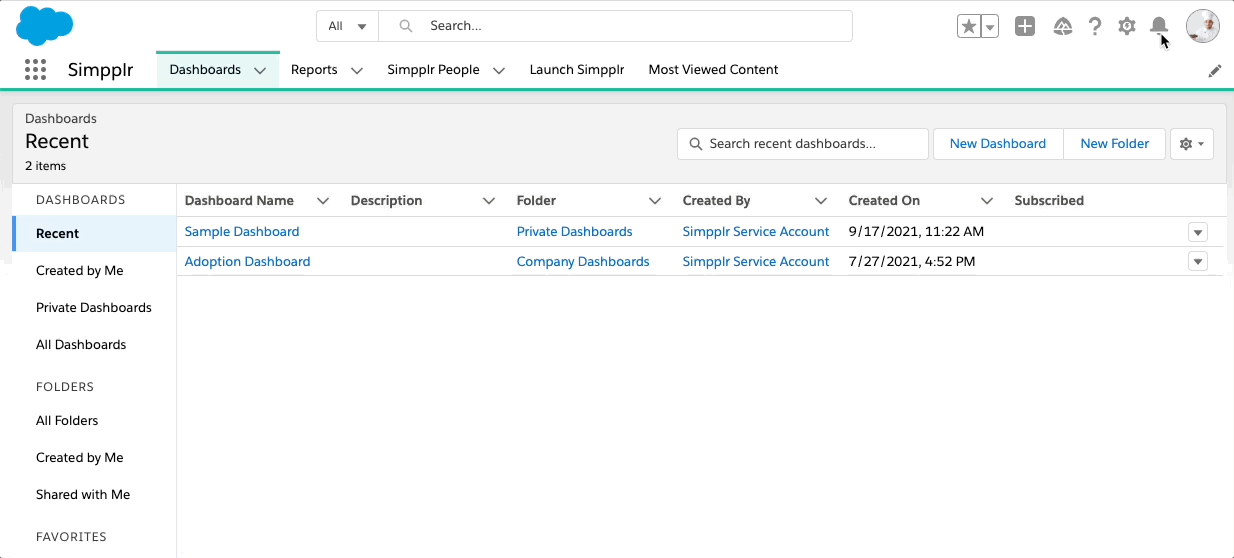Viewport: 1234px width, 558px height.
Task: Open the favorites list dropdown arrow
Action: pos(990,27)
